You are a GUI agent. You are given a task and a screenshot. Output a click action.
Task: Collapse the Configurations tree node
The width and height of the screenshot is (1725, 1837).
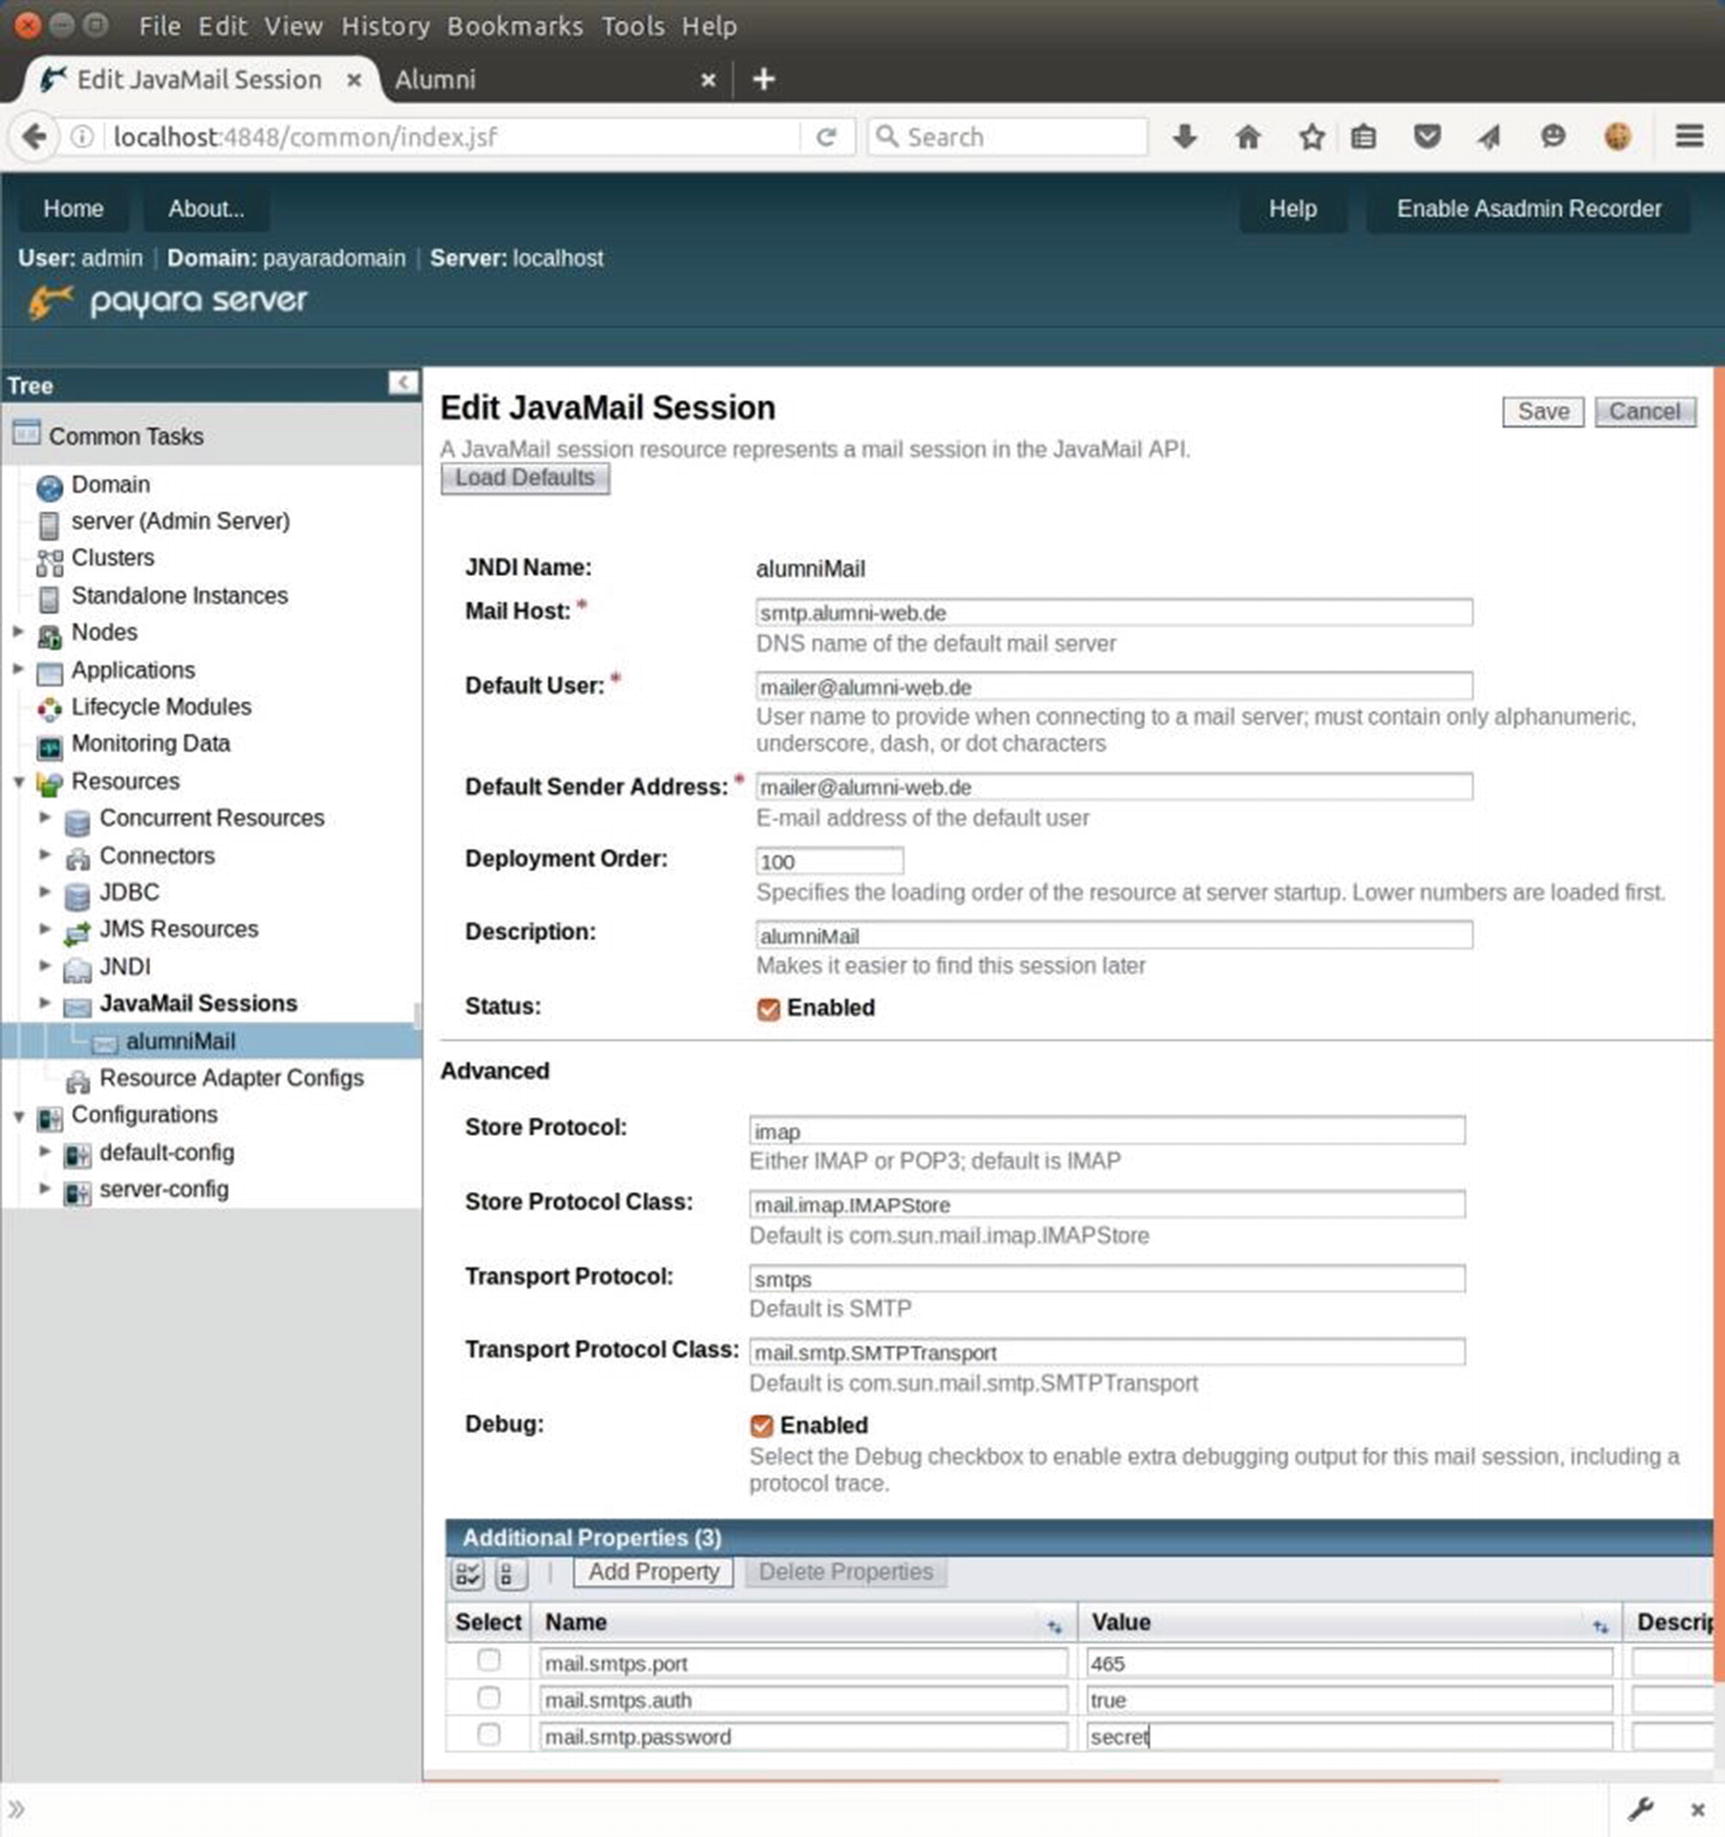18,1116
